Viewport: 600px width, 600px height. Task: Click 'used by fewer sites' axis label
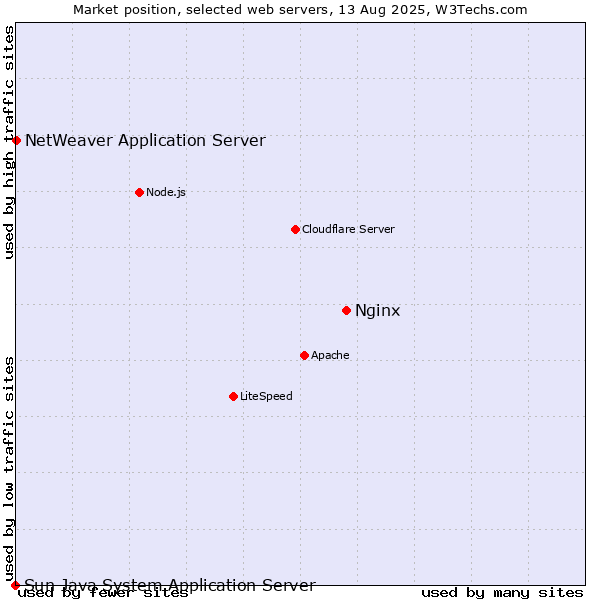103,593
